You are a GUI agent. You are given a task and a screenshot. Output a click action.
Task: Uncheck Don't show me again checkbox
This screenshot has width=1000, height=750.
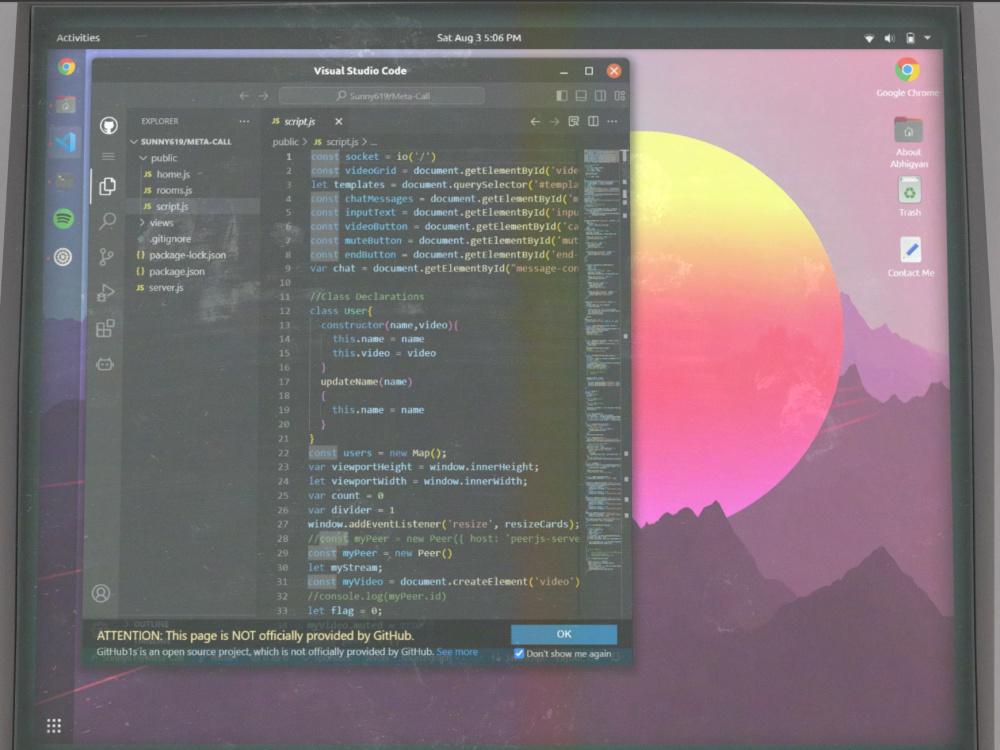coord(519,654)
